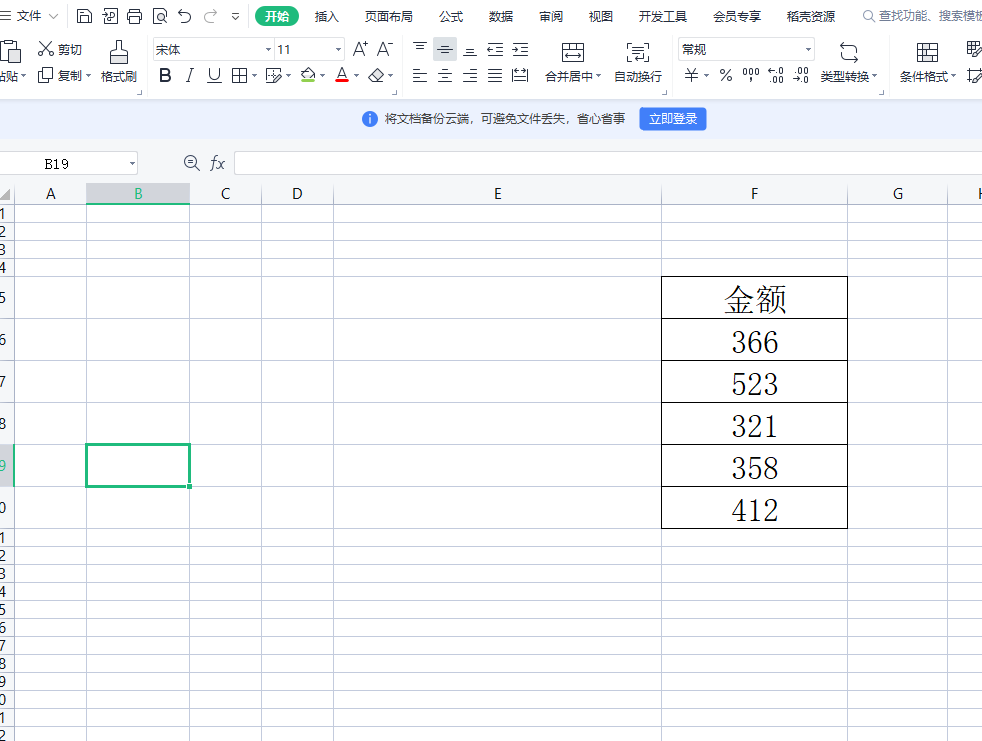This screenshot has height=741, width=982.
Task: Click the Cut (剪切) tool
Action: 59,49
